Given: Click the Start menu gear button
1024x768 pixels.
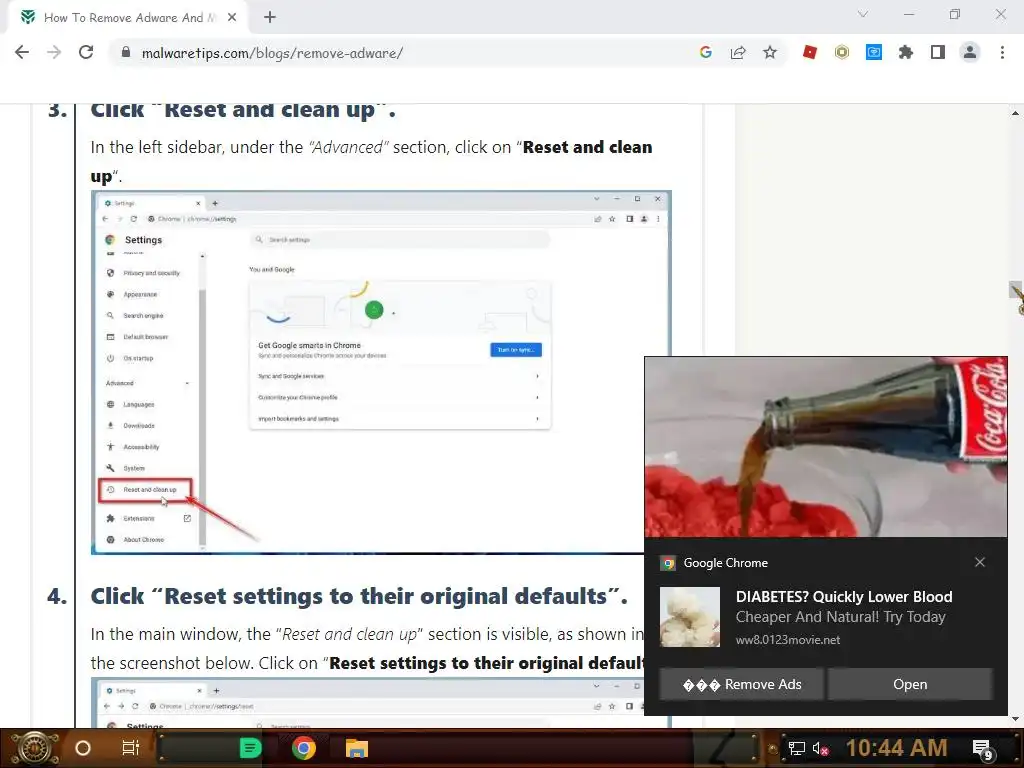Looking at the screenshot, I should [x=35, y=748].
